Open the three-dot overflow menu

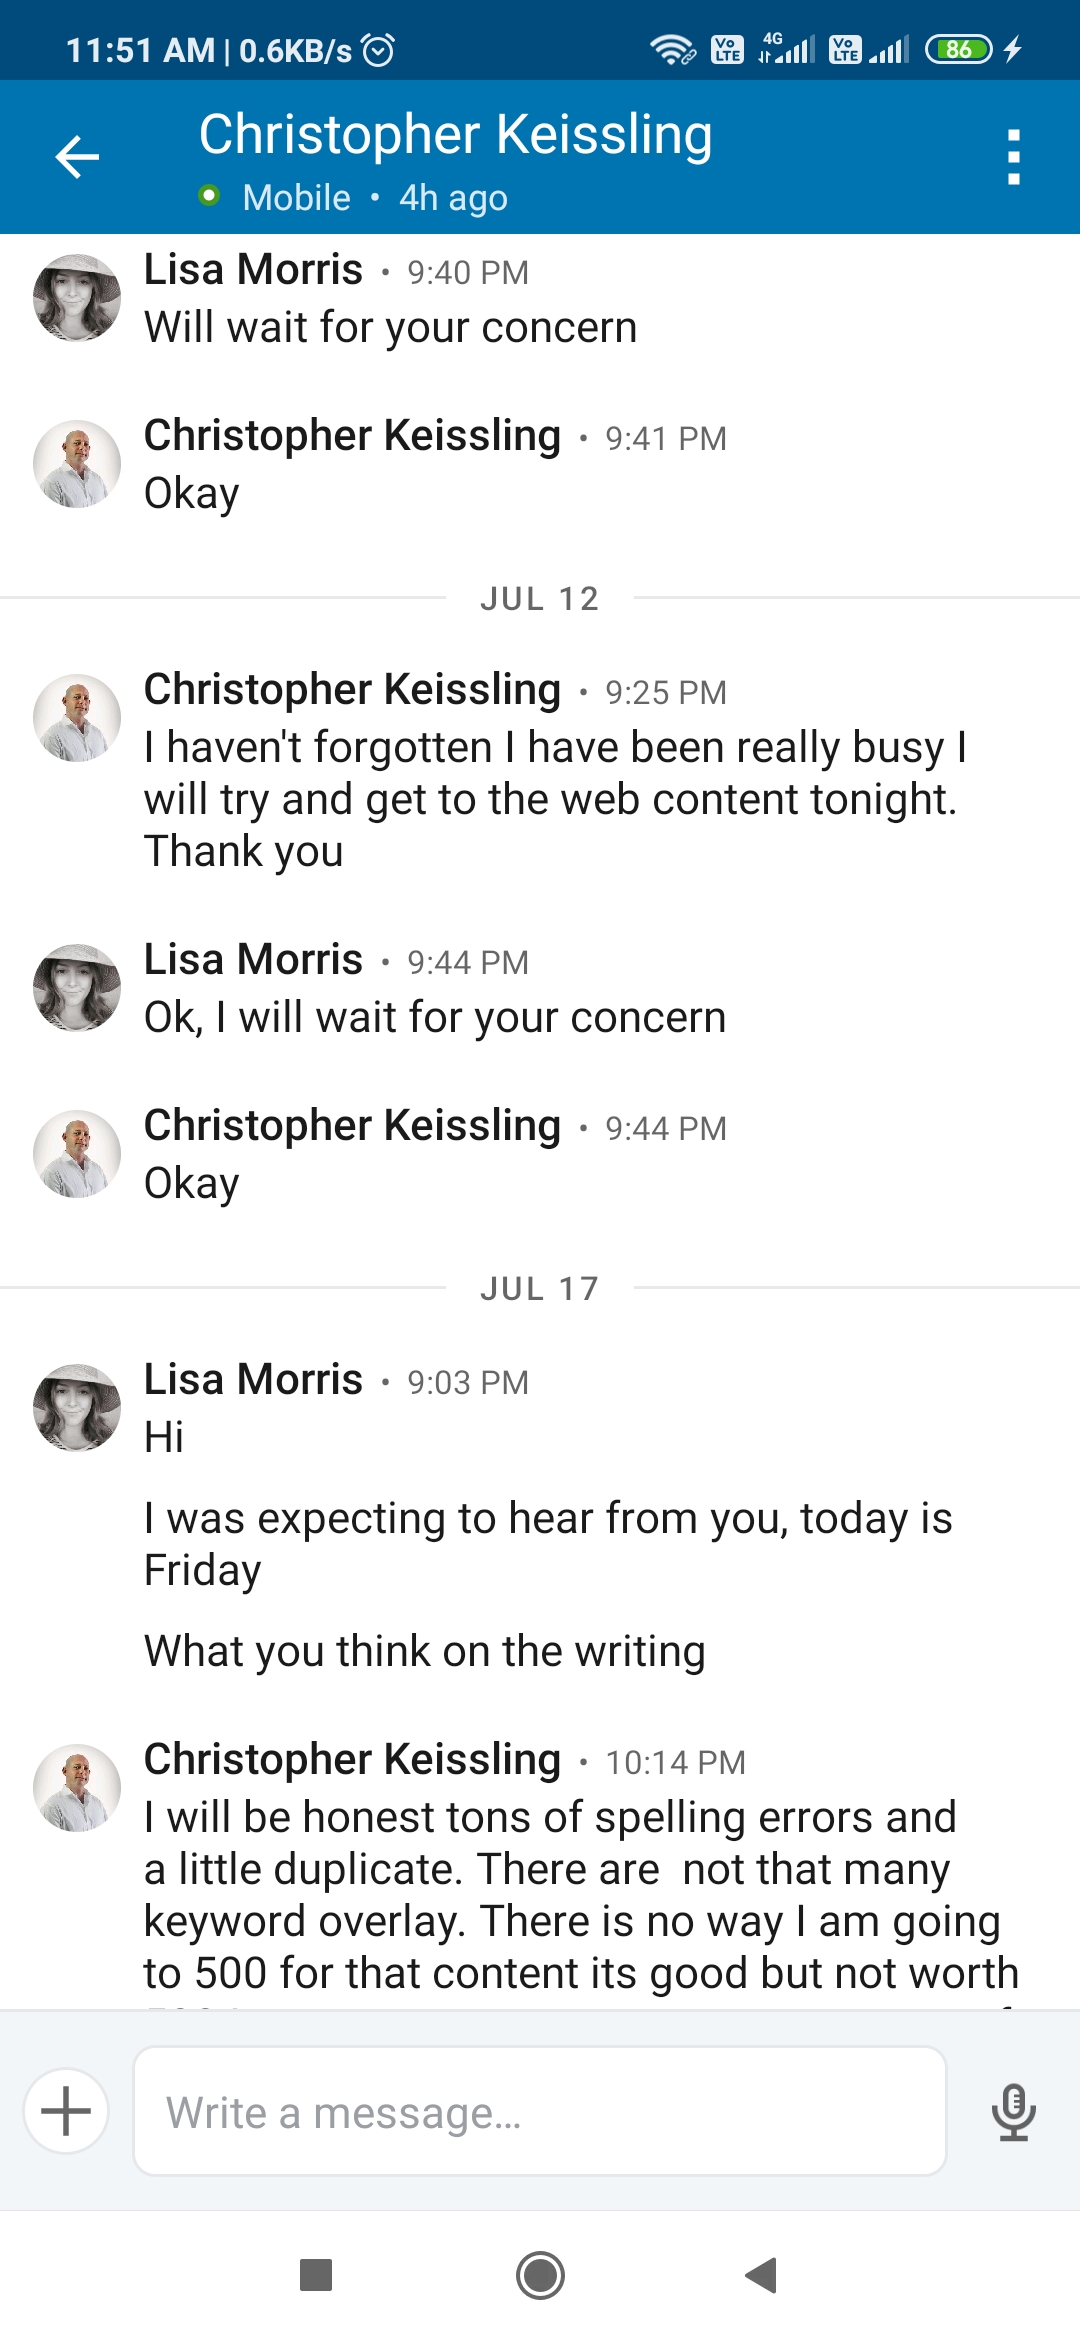[1013, 157]
